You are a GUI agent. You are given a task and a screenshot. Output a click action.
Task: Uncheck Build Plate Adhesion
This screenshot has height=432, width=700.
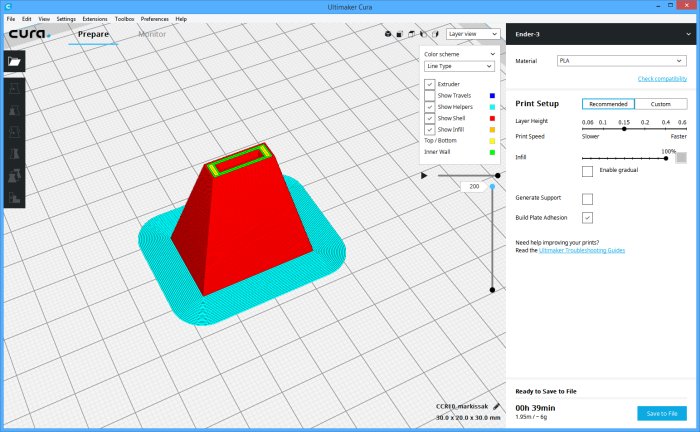(x=588, y=218)
